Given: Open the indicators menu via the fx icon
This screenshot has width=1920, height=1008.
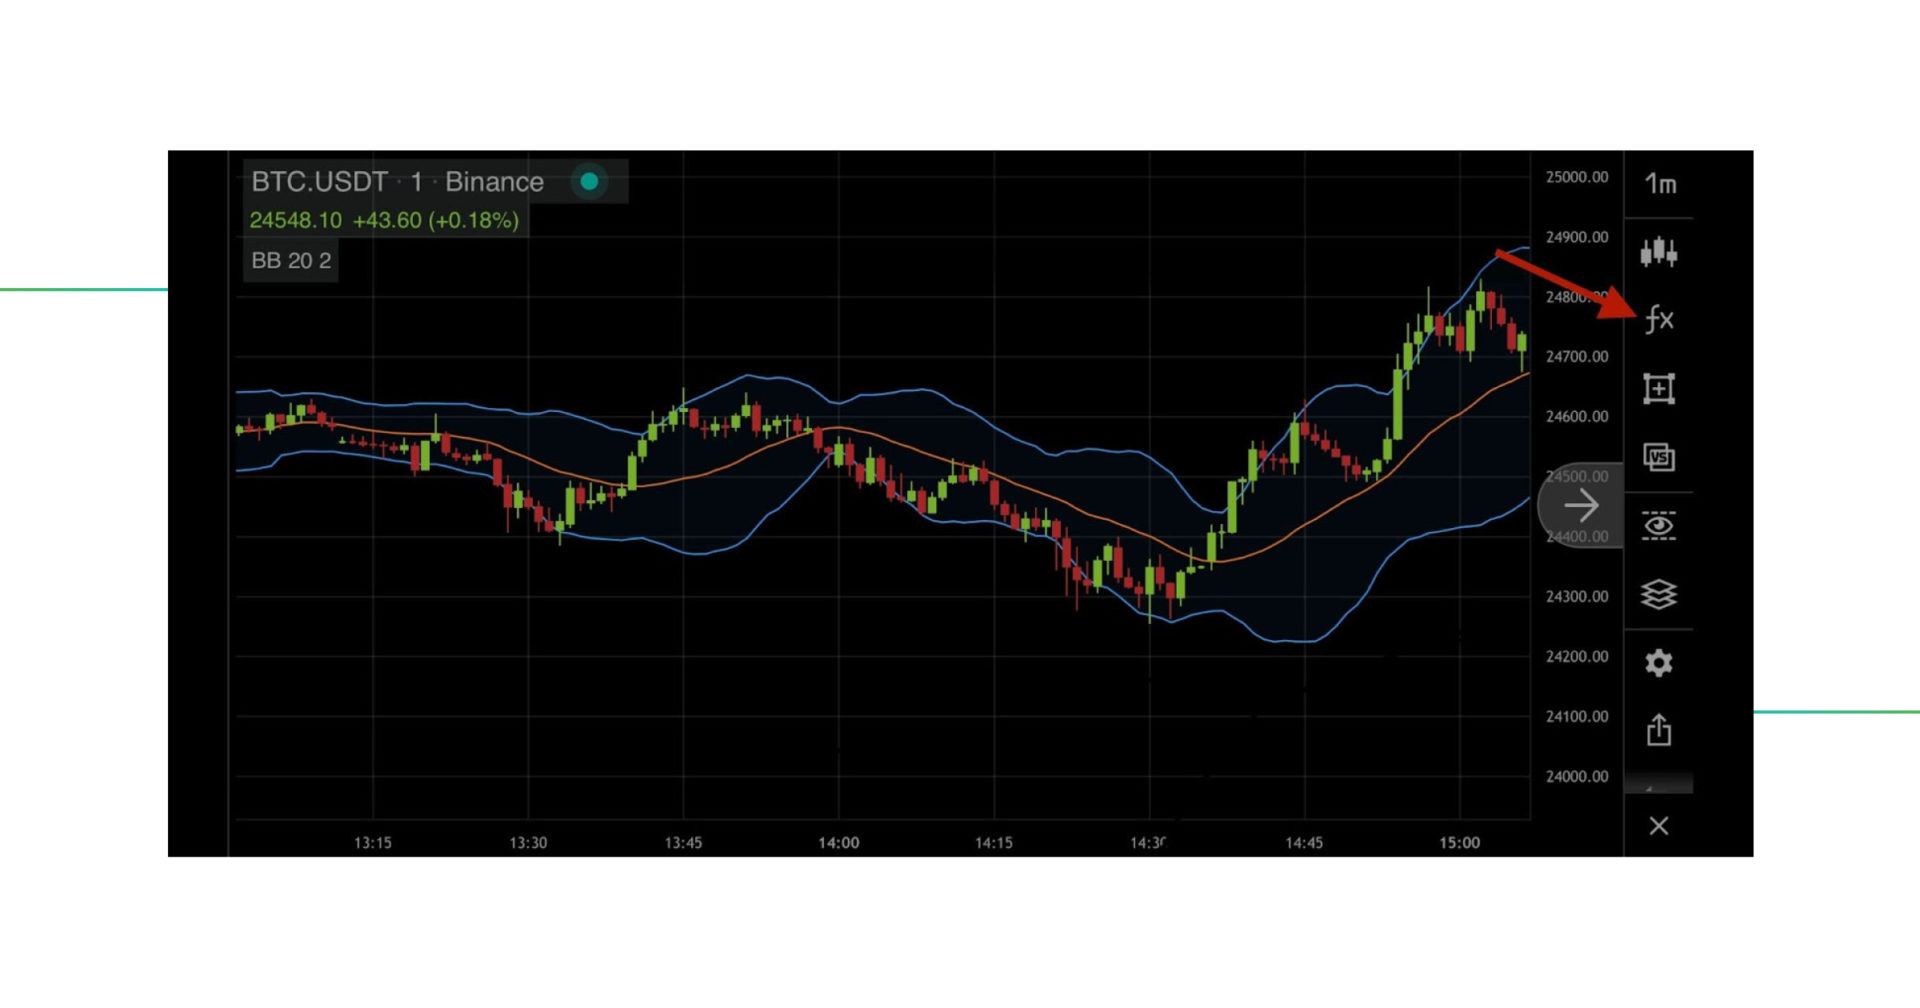Looking at the screenshot, I should click(x=1659, y=320).
